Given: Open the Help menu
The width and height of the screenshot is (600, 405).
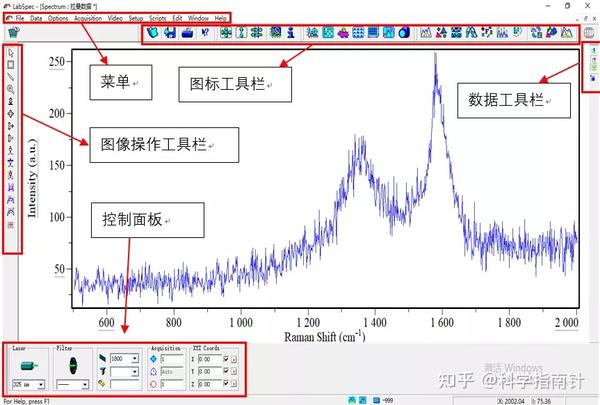Looking at the screenshot, I should tap(220, 18).
